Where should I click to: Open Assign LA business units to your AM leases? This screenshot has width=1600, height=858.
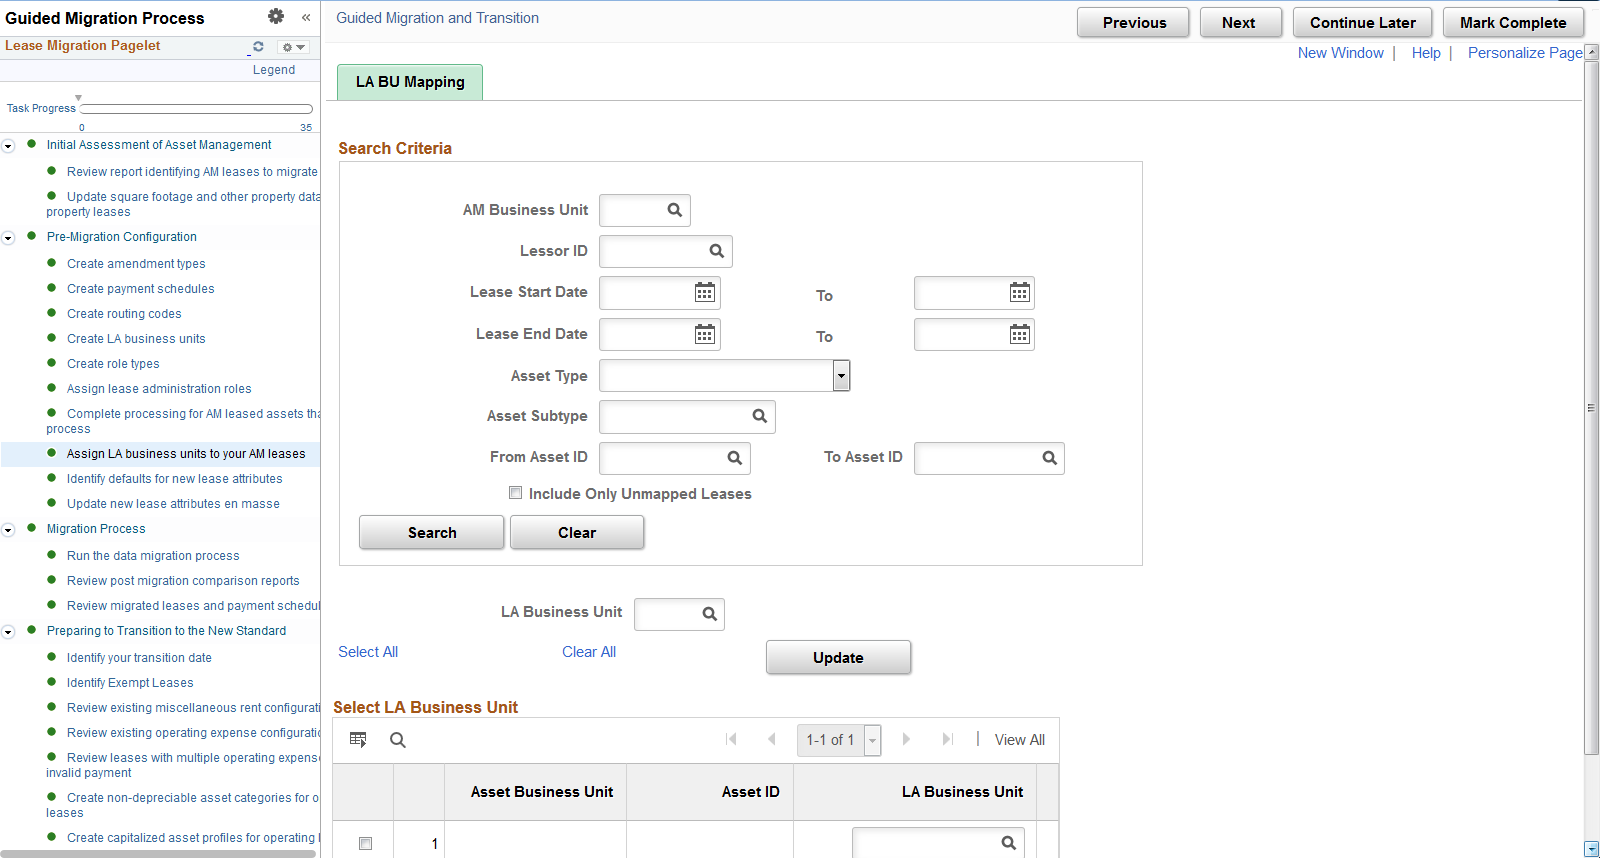point(186,454)
